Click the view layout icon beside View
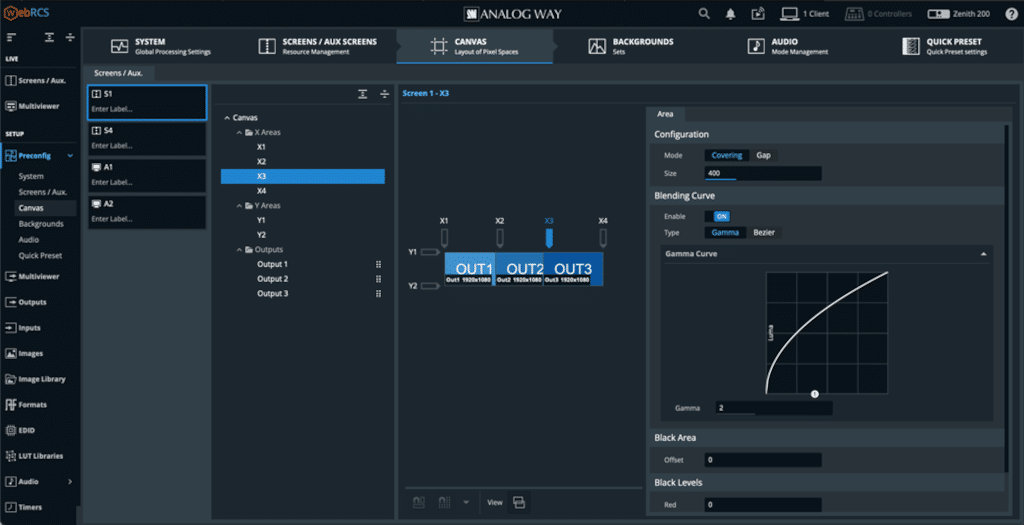 coord(519,502)
